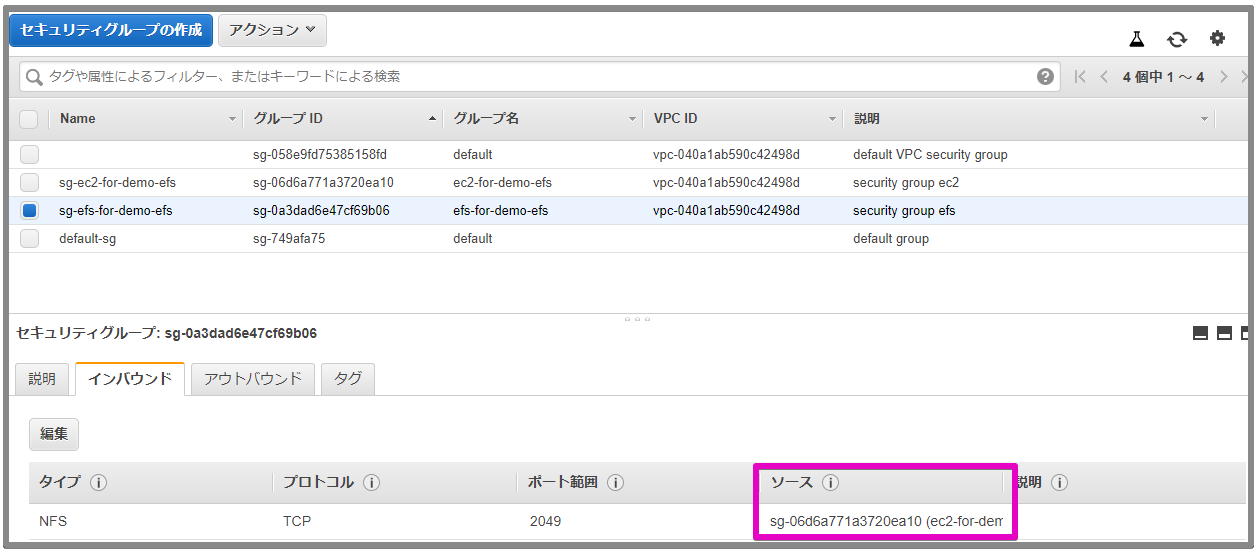Open the 説明 column dropdown arrow
The width and height of the screenshot is (1259, 552).
click(x=1204, y=119)
